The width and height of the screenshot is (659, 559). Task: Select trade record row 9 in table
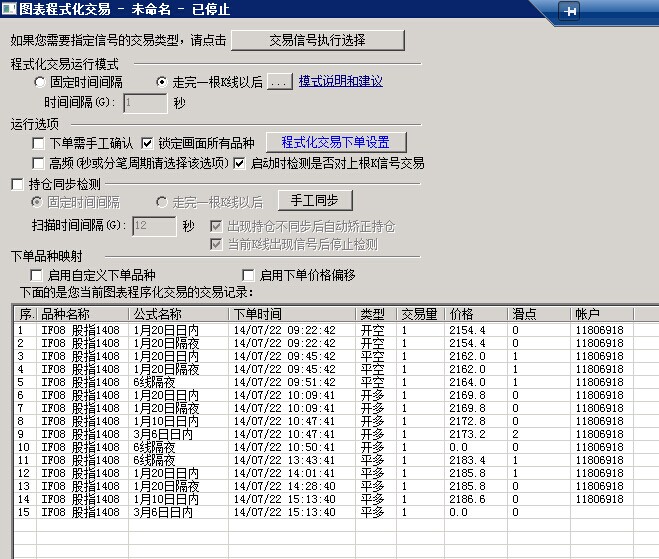[300, 435]
